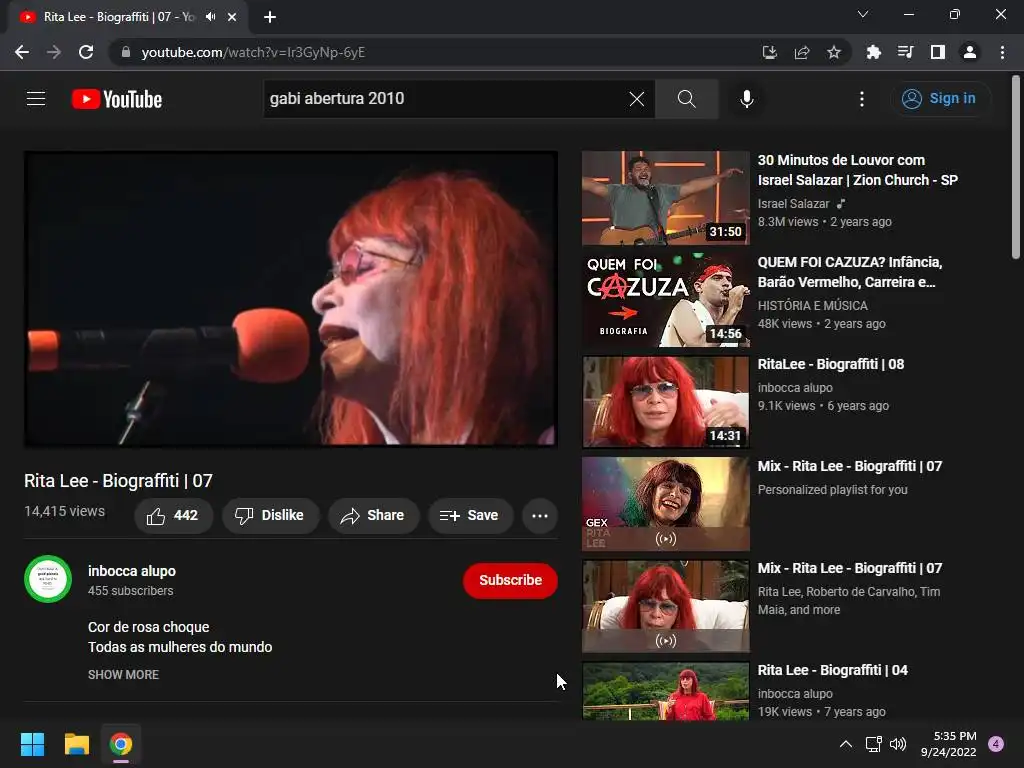This screenshot has width=1024, height=768.
Task: Install app via address bar download icon
Action: point(769,52)
